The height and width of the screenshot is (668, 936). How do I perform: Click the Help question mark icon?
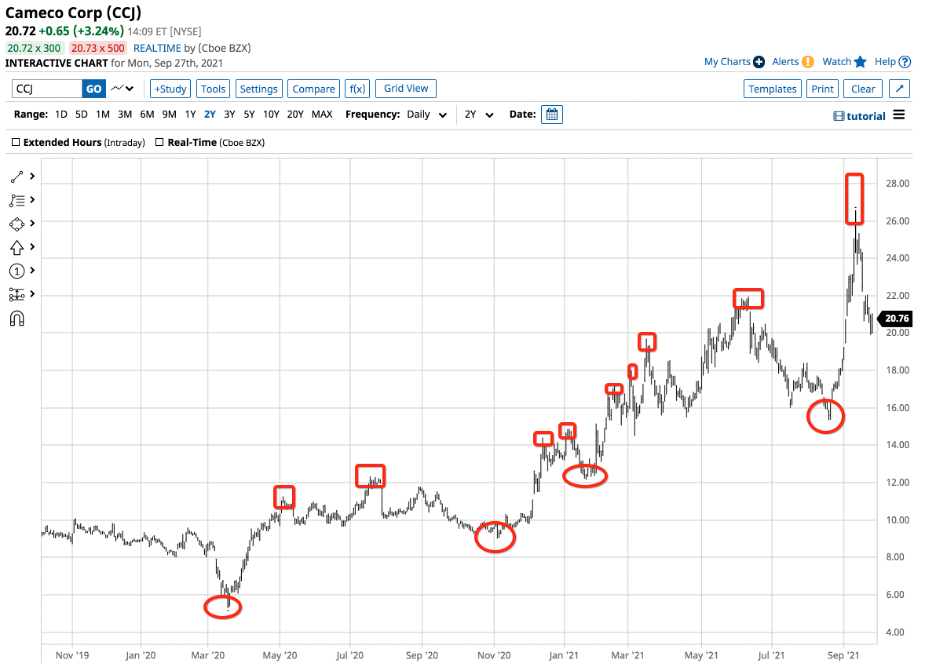click(905, 61)
